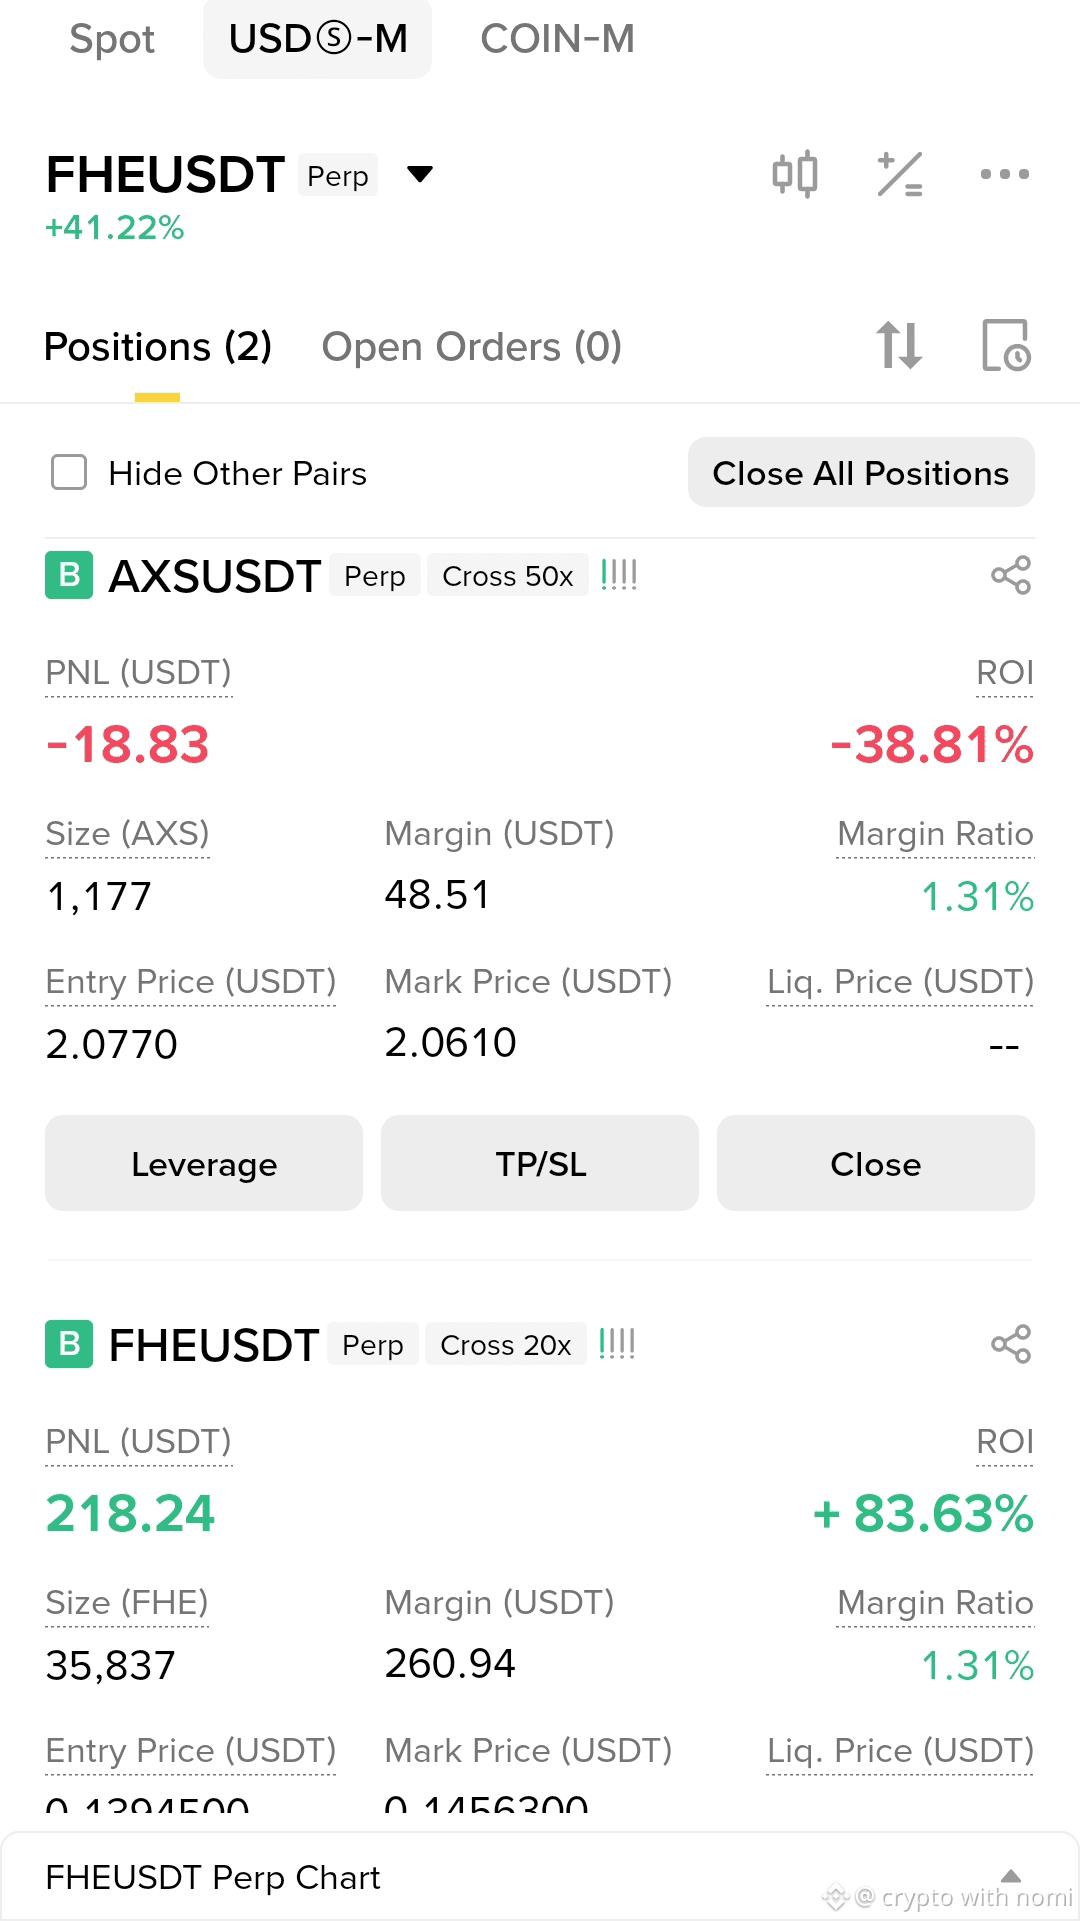This screenshot has width=1080, height=1922.
Task: Share the AXSUSDT position
Action: 1010,576
